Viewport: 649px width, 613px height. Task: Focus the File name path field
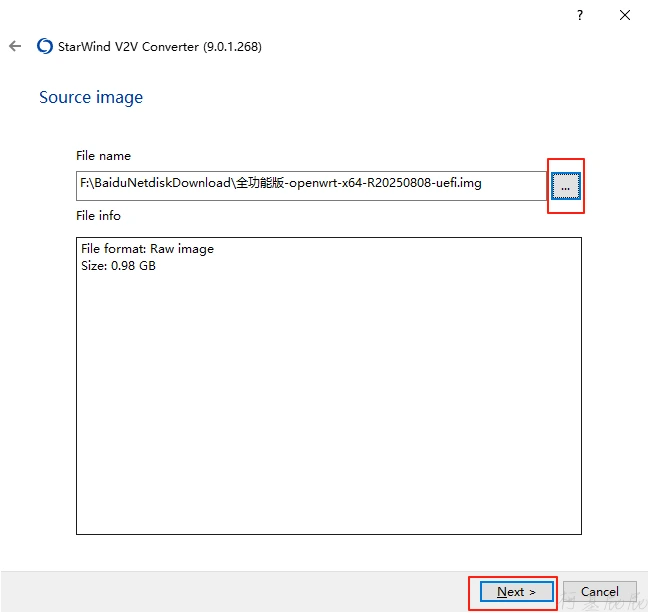310,185
